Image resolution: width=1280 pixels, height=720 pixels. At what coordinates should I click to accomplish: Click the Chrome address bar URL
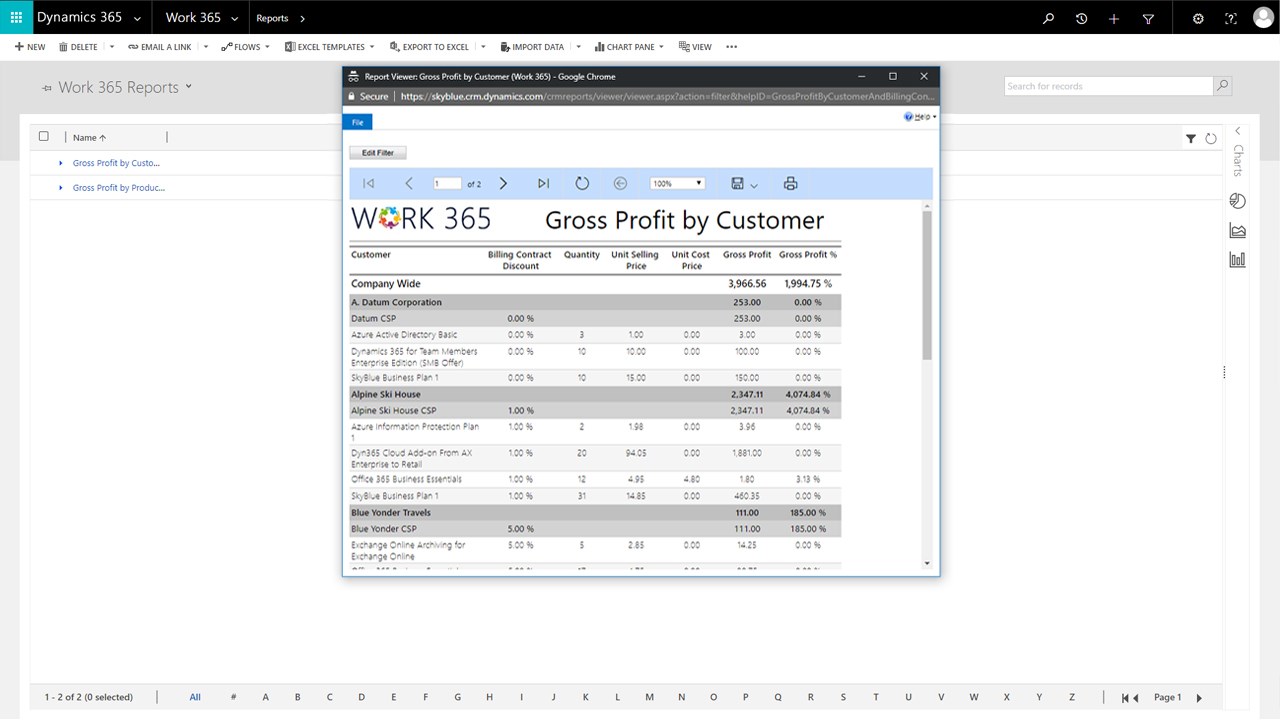[x=667, y=97]
